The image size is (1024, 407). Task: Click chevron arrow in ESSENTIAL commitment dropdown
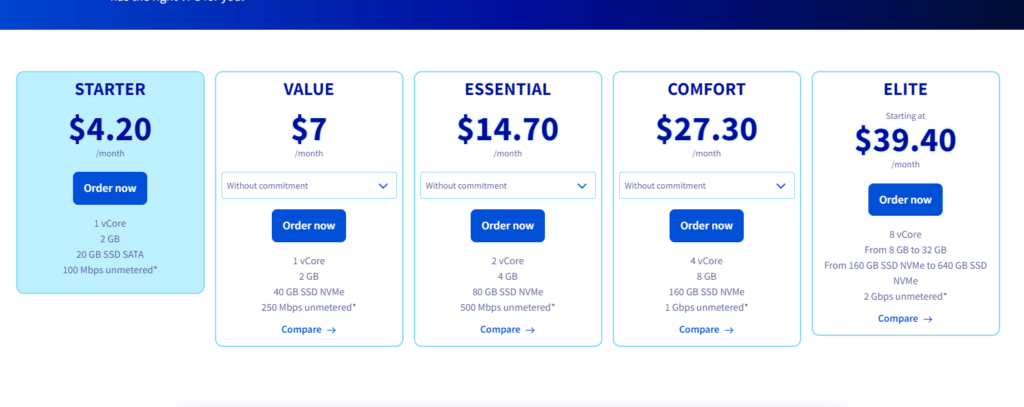coord(582,186)
